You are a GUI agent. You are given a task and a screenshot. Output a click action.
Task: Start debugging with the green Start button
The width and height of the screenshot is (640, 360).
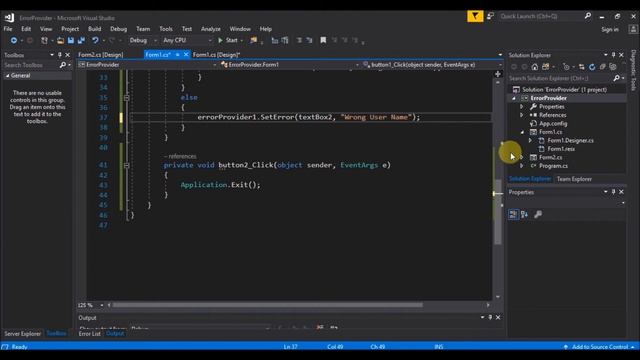[x=228, y=40]
